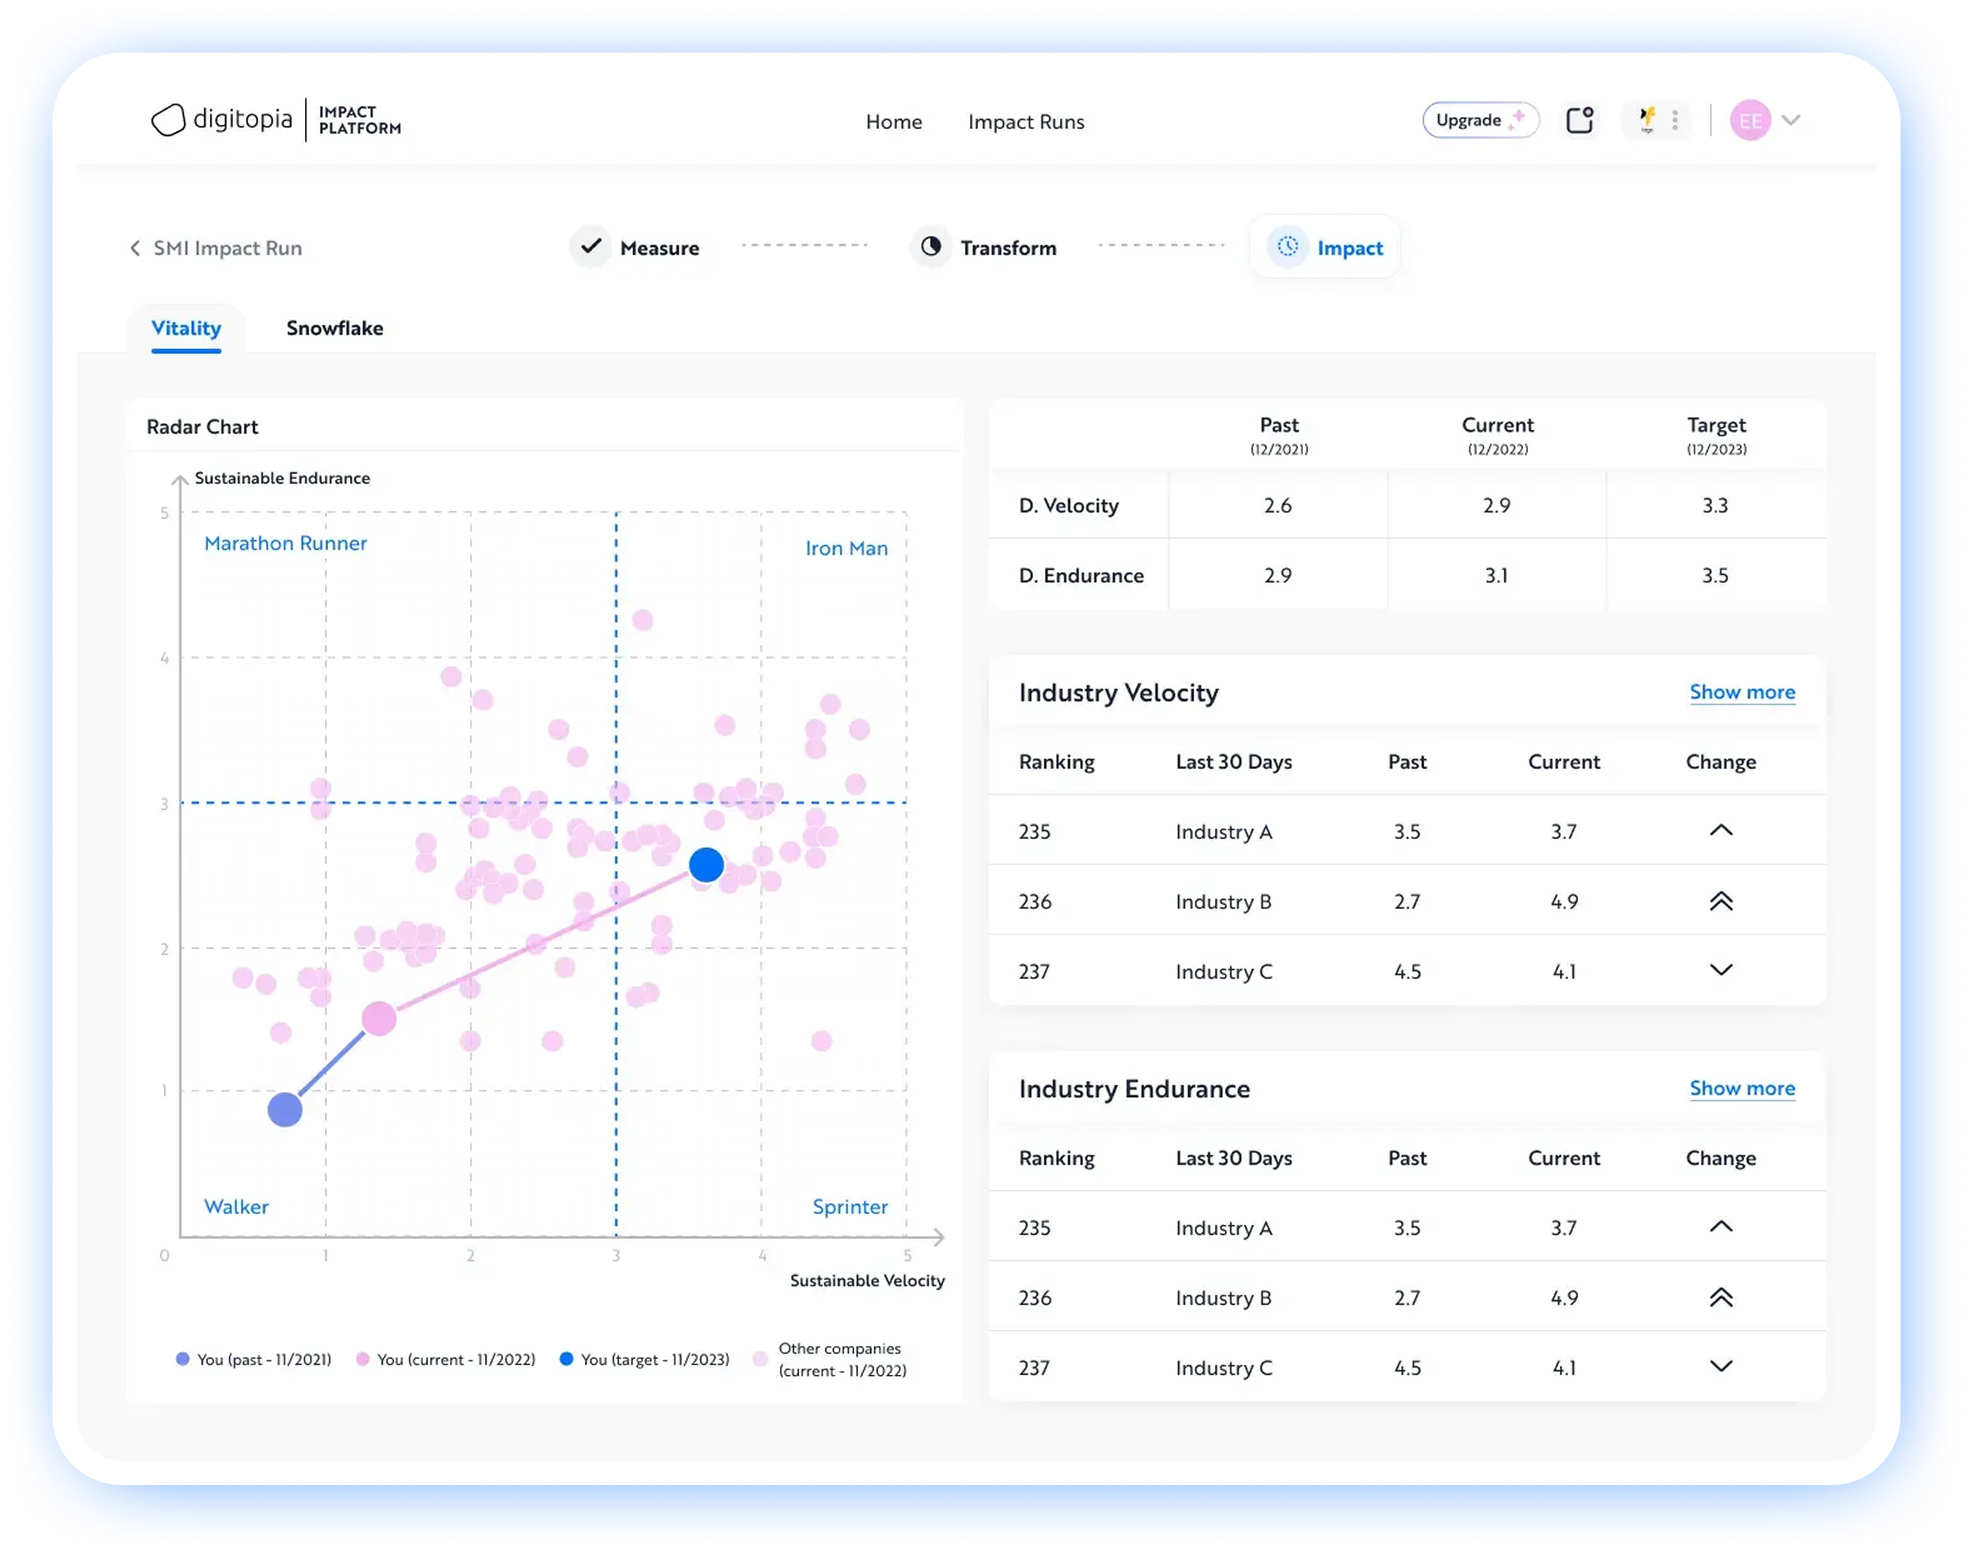The height and width of the screenshot is (1553, 1968).
Task: Go back to SMI Impact Run
Action: tap(227, 248)
